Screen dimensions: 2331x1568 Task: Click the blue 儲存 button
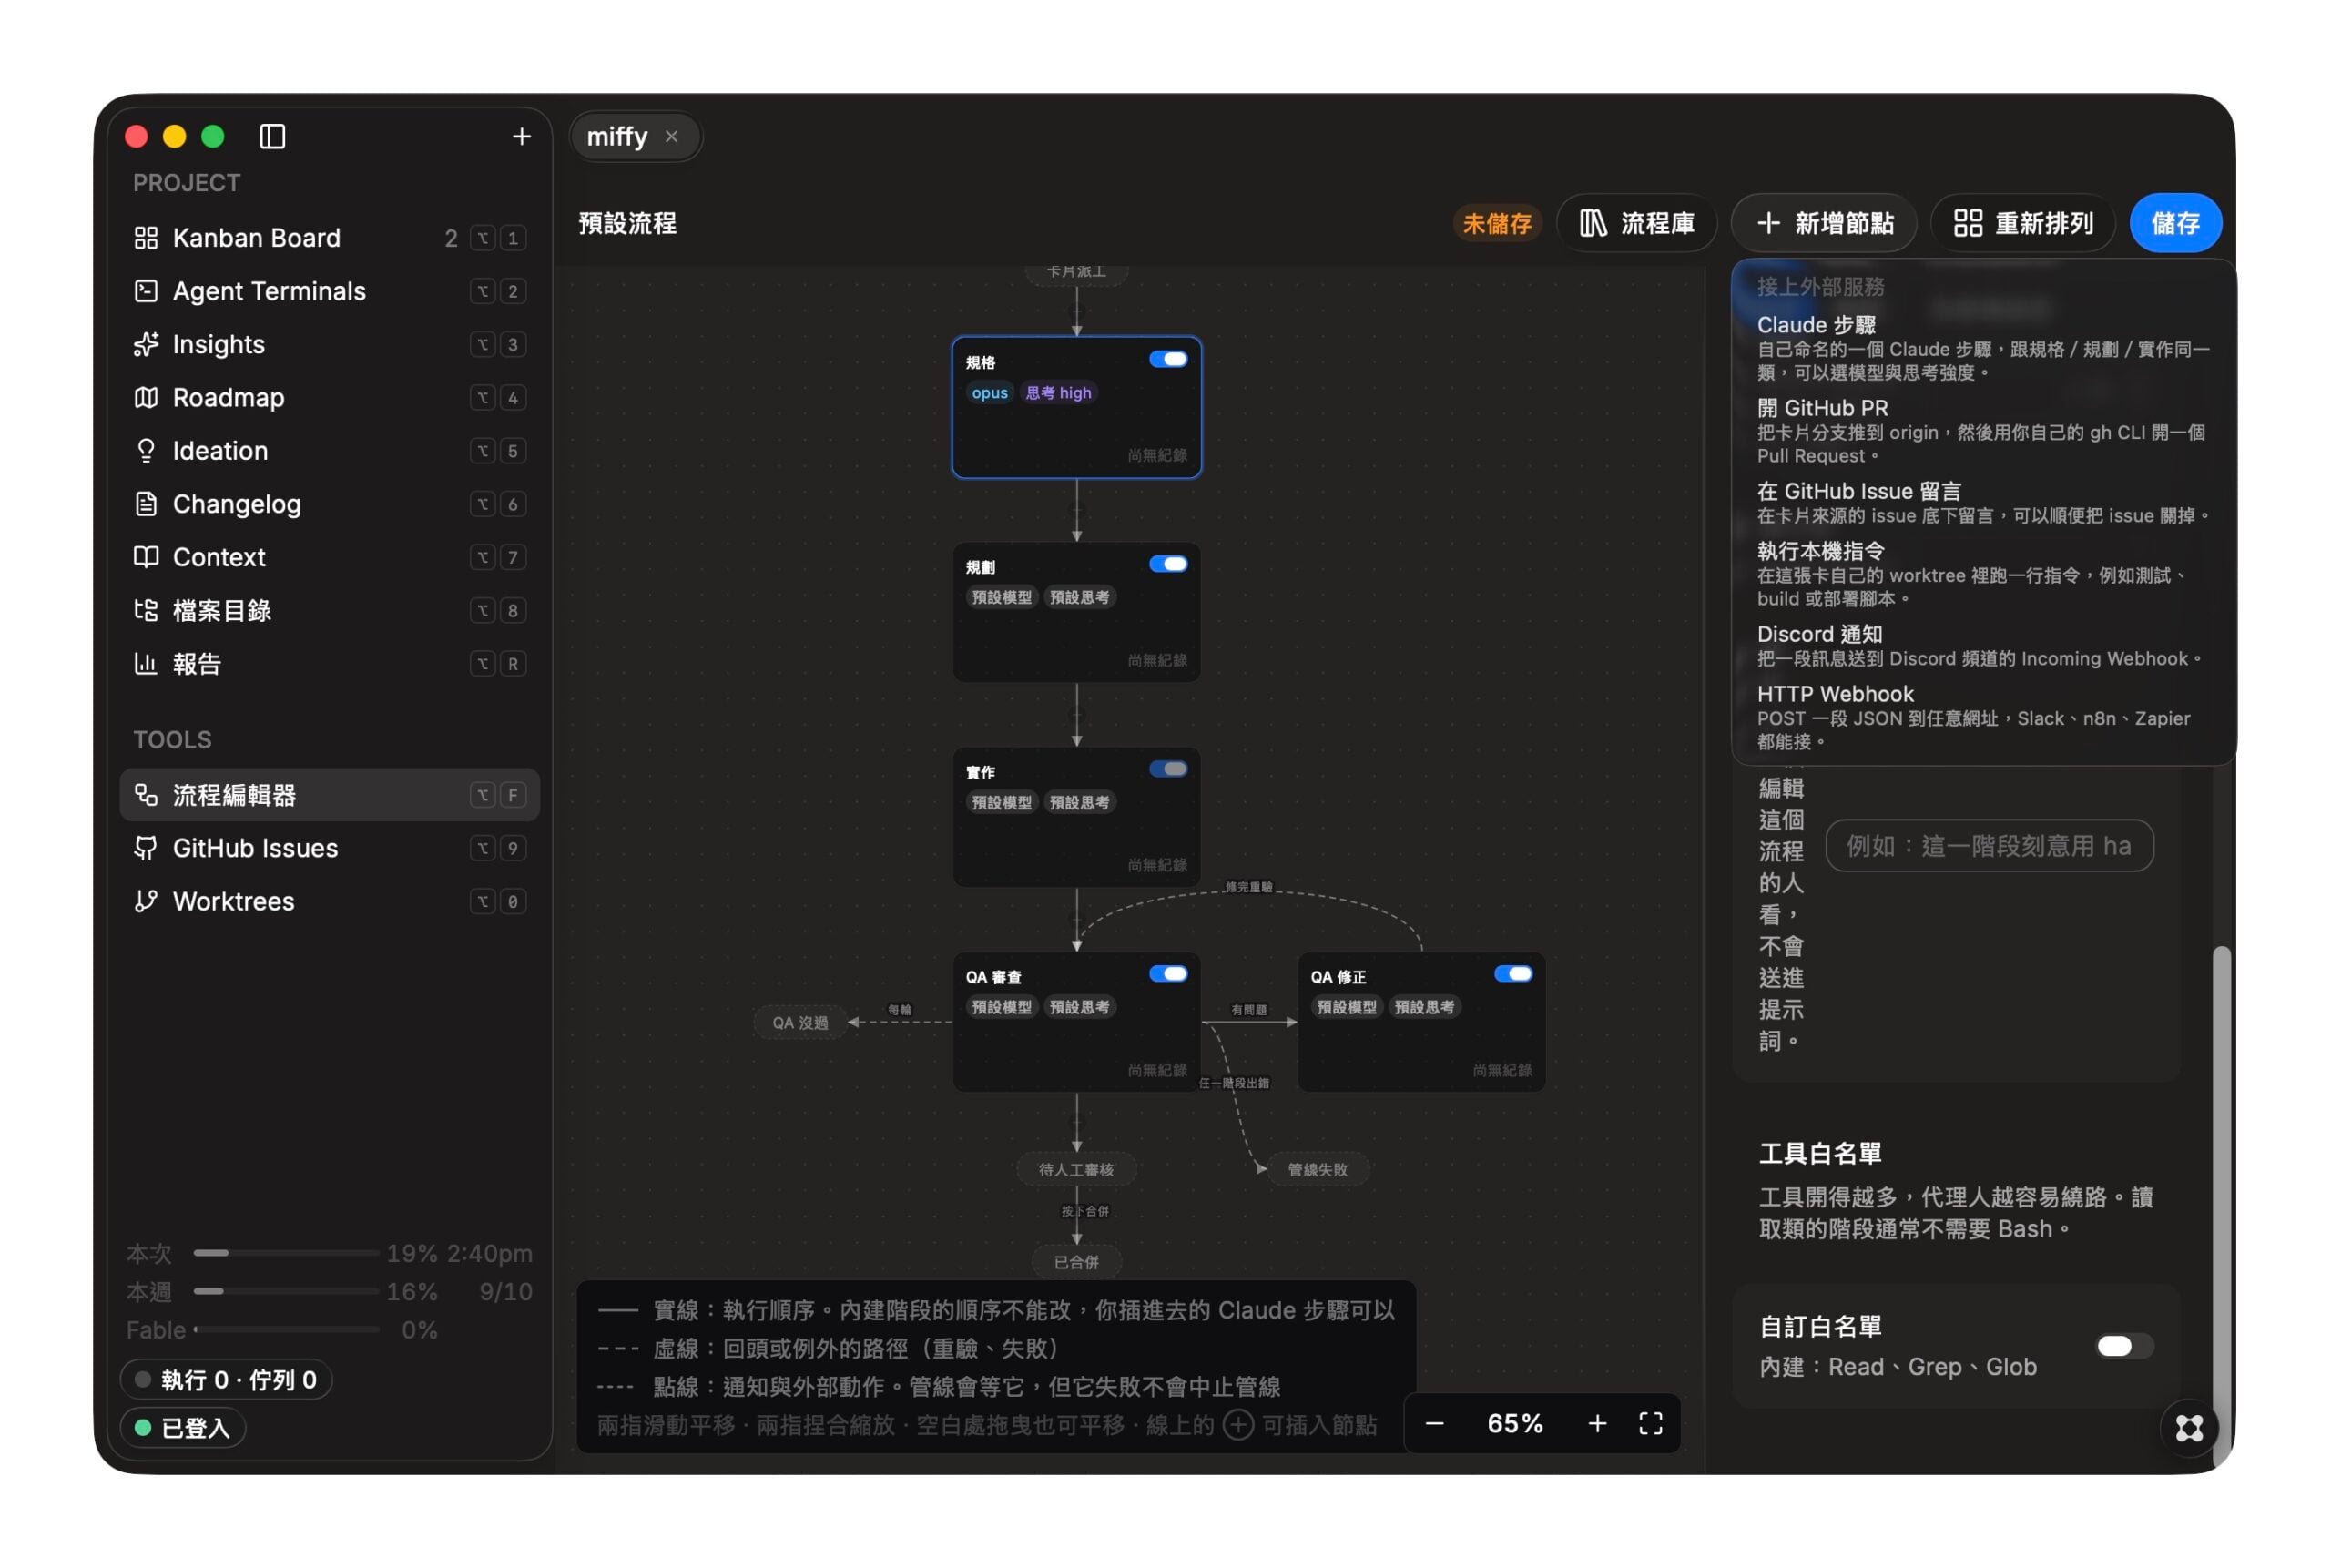2175,223
